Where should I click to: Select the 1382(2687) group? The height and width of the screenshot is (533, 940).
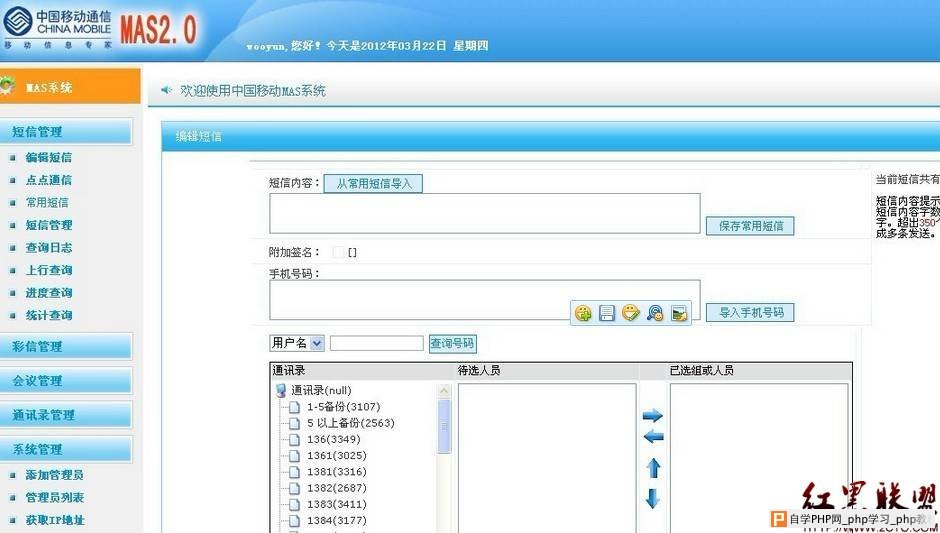click(336, 488)
